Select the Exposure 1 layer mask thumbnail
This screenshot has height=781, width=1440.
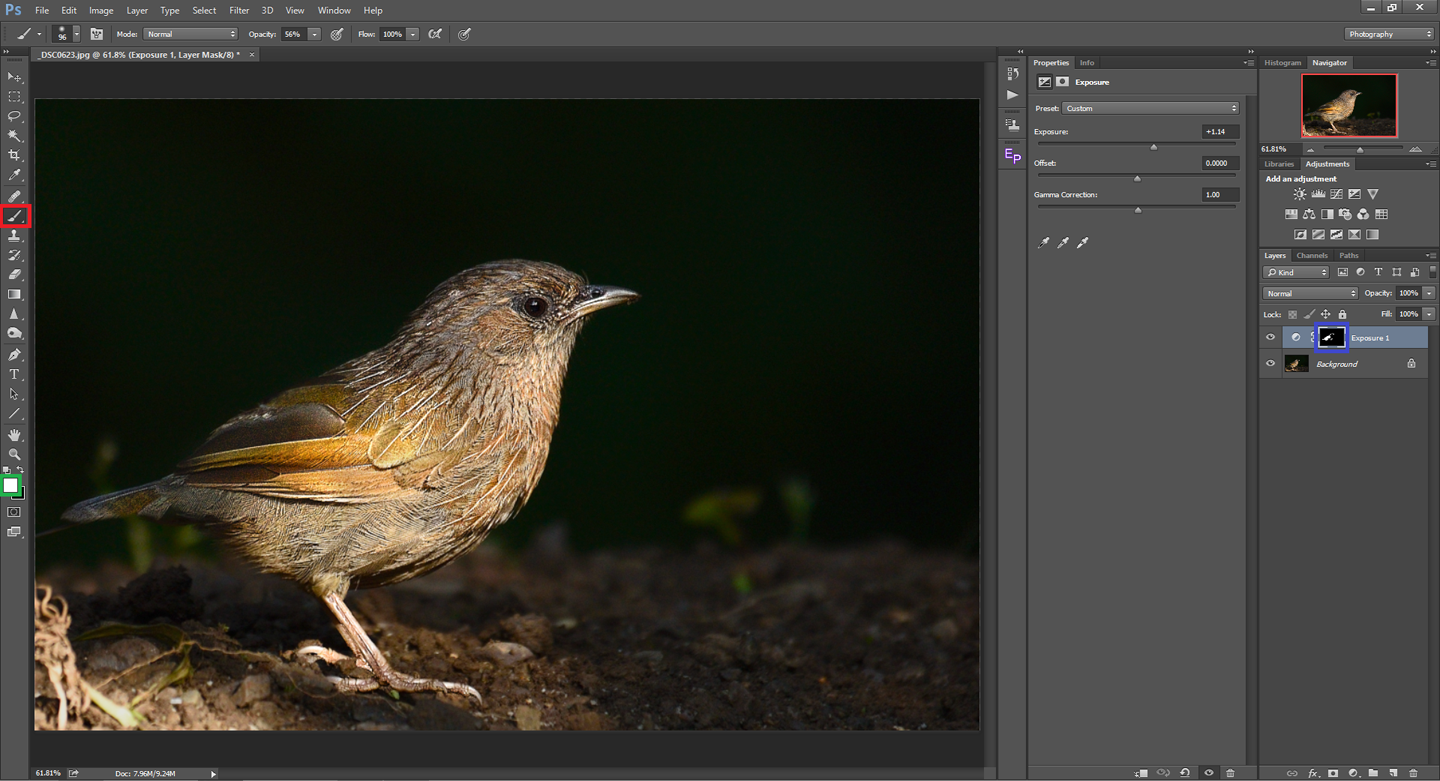coord(1331,338)
